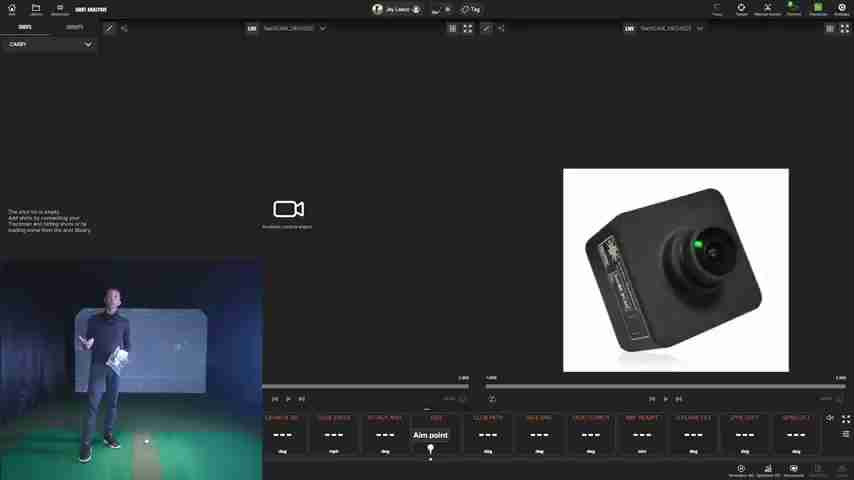This screenshot has height=480, width=854.
Task: Expand the right video source dropdown chevron
Action: click(x=700, y=28)
